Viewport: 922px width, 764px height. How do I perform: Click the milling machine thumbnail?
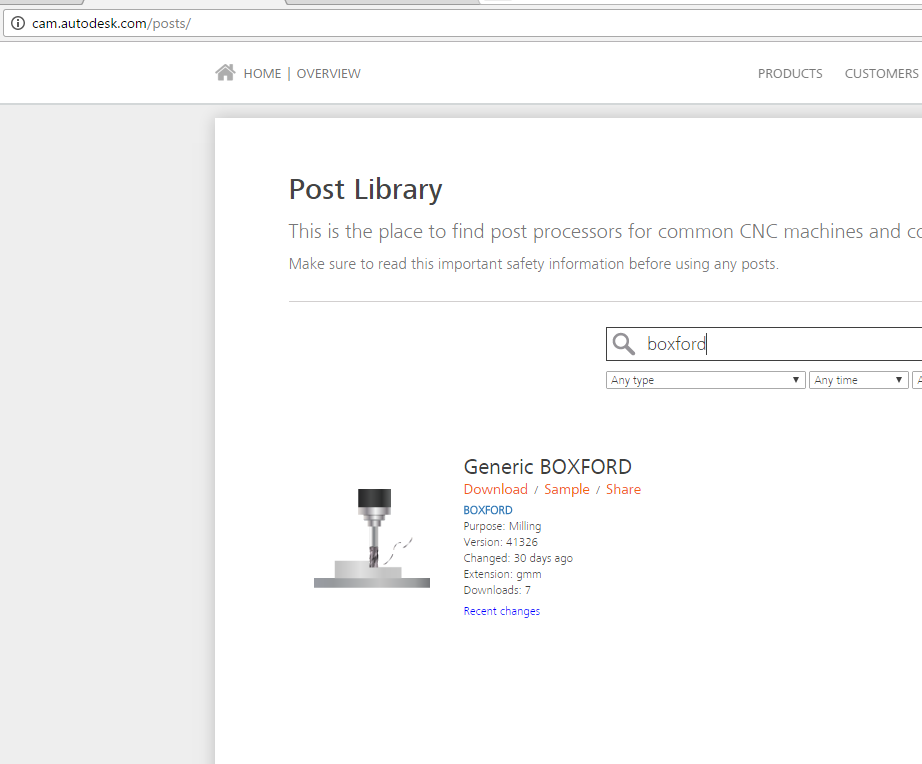372,538
